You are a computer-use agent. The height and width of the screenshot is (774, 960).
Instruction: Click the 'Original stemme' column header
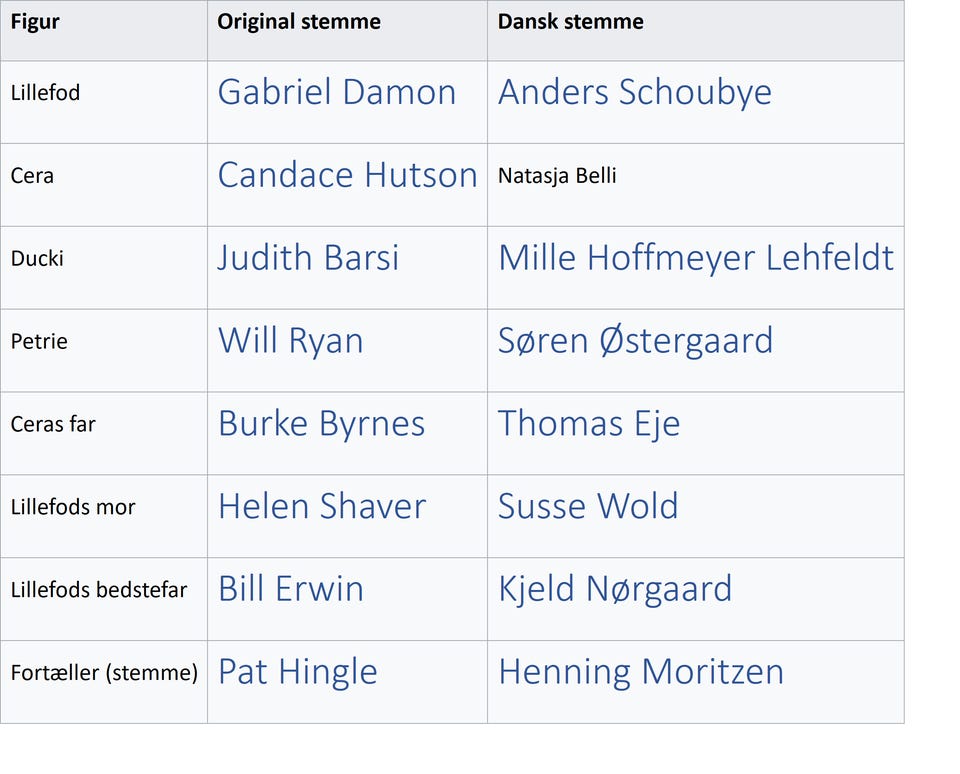[299, 22]
